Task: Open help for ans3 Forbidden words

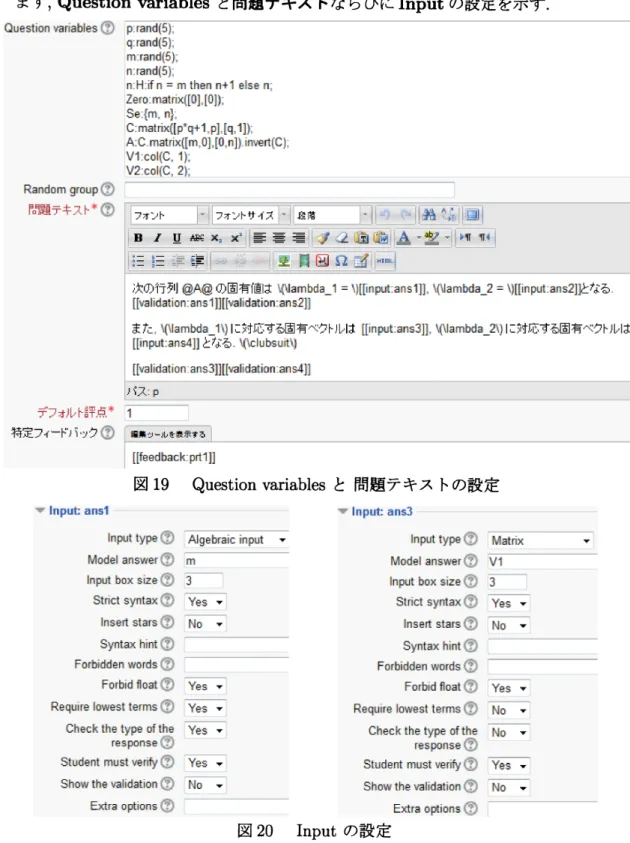Action: click(x=470, y=666)
